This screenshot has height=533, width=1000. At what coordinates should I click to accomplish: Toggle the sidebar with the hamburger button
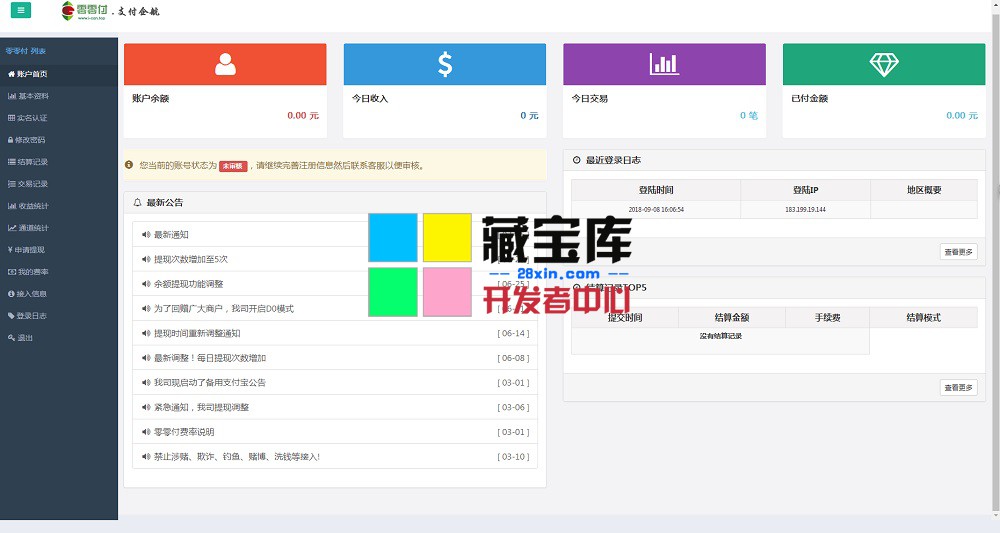click(x=20, y=10)
